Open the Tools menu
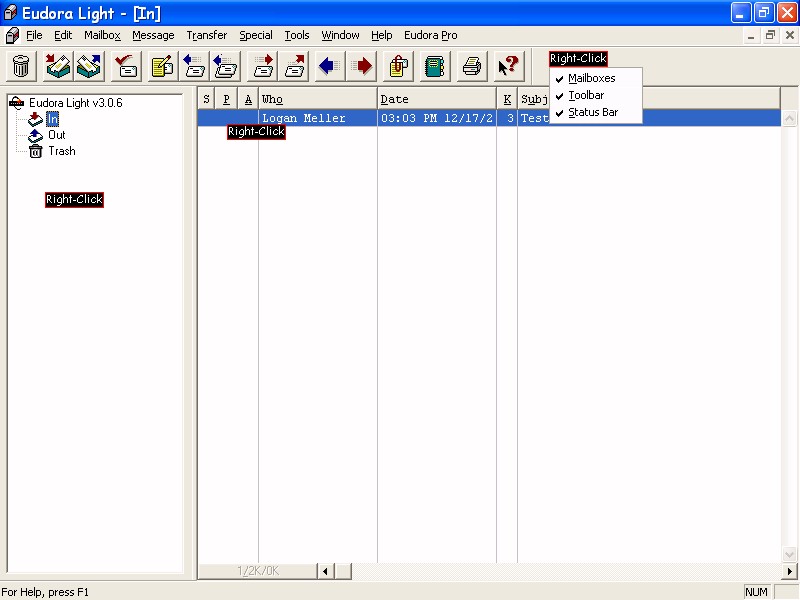Viewport: 800px width, 600px height. pos(297,35)
